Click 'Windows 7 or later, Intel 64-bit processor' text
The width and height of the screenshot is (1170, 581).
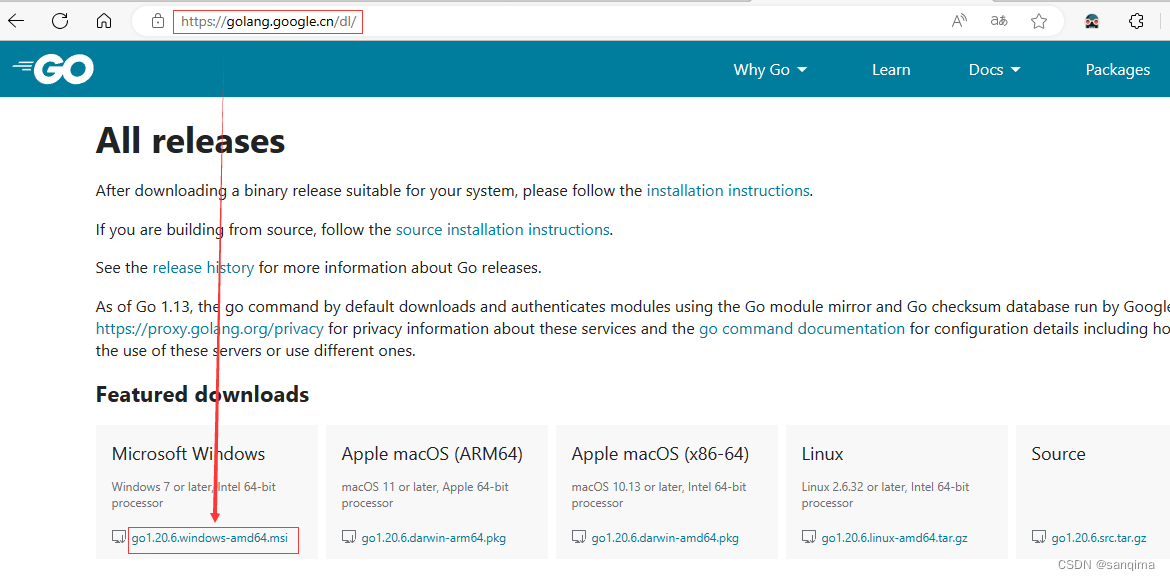click(193, 494)
